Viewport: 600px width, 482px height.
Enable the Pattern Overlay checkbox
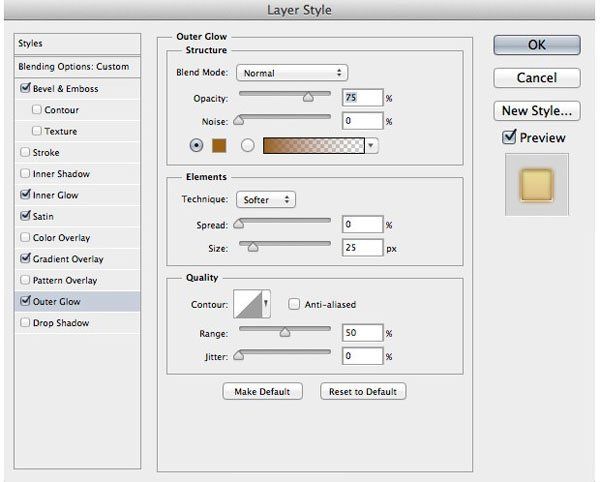click(x=25, y=280)
